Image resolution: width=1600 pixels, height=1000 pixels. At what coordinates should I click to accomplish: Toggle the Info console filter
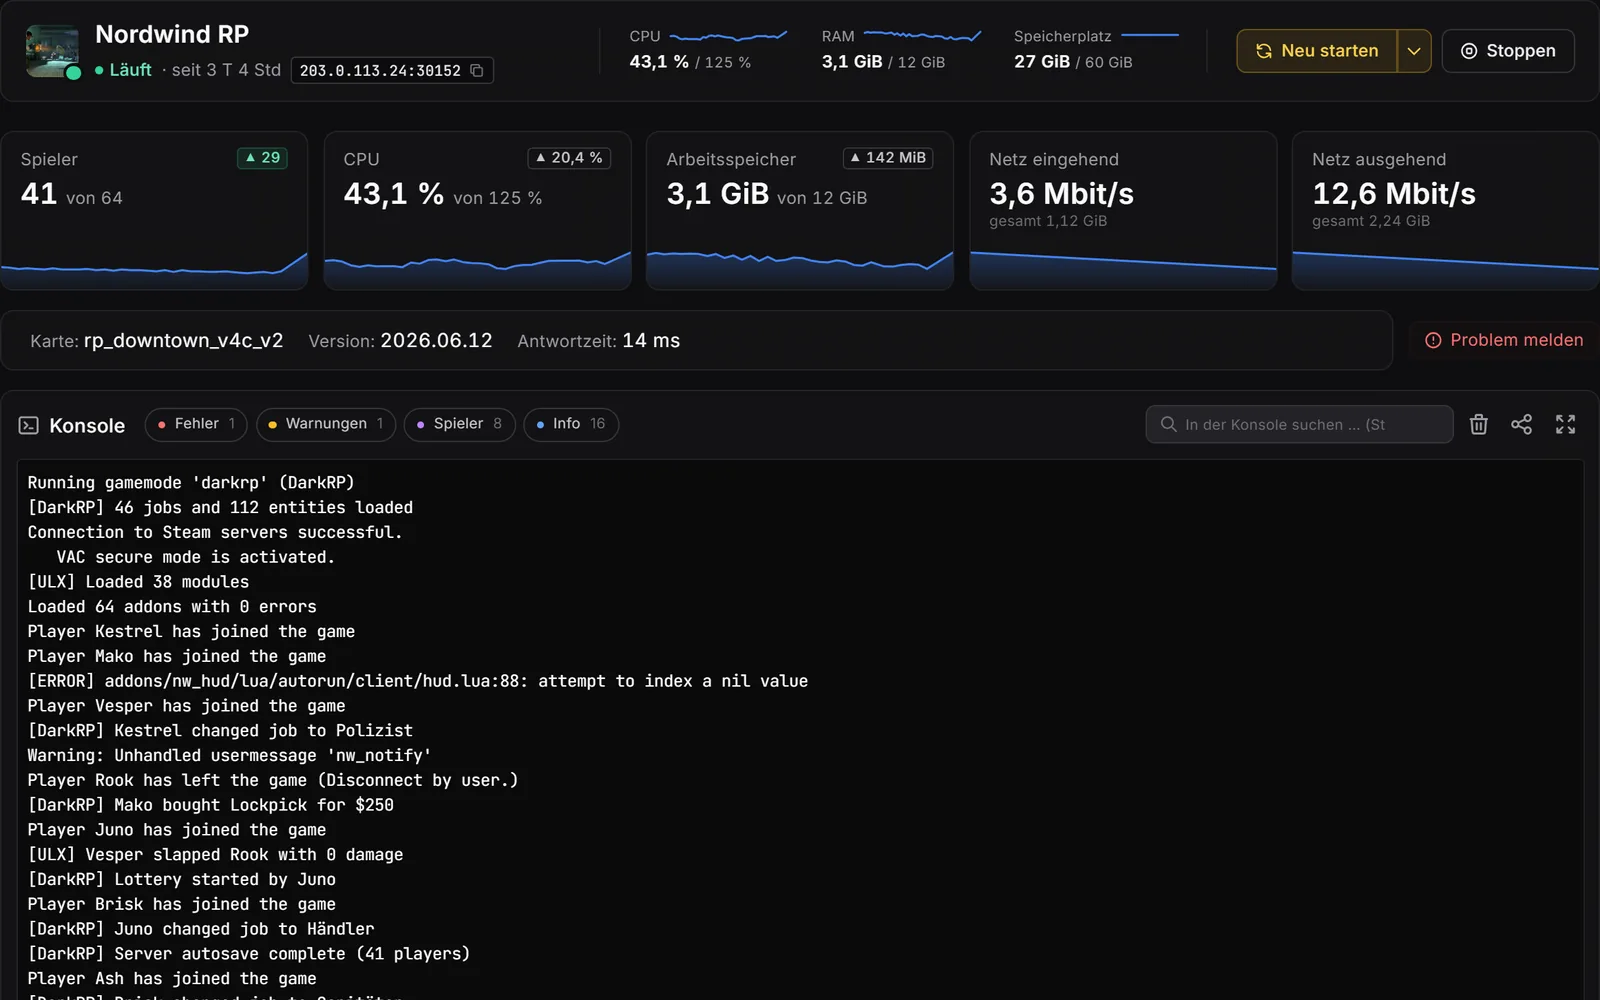click(571, 424)
